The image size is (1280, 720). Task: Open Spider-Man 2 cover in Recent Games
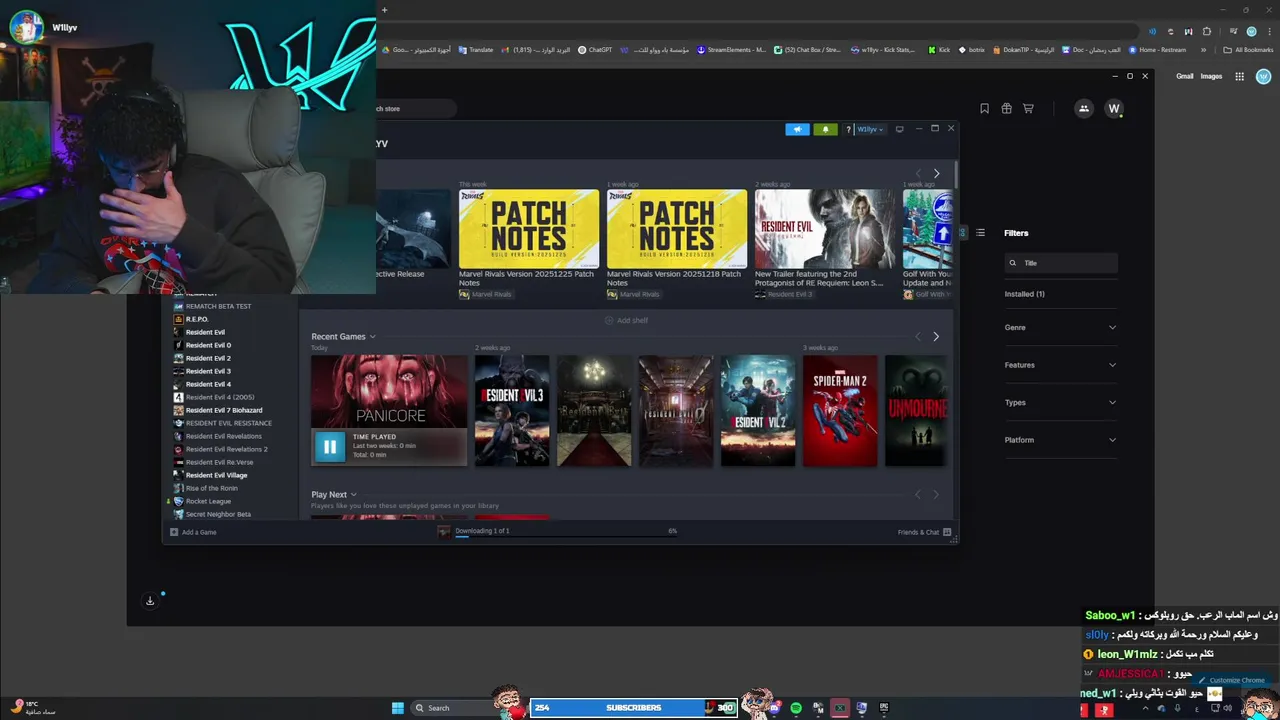click(x=840, y=410)
